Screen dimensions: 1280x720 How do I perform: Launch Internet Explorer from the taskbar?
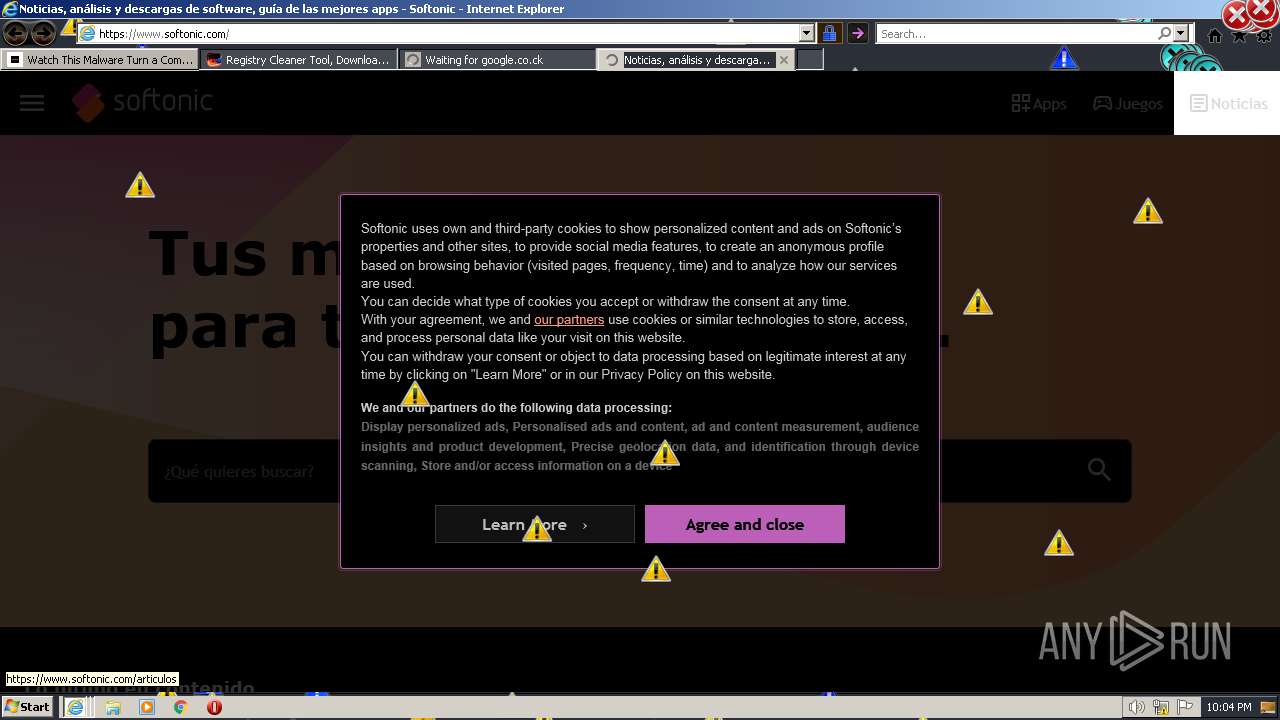[75, 707]
